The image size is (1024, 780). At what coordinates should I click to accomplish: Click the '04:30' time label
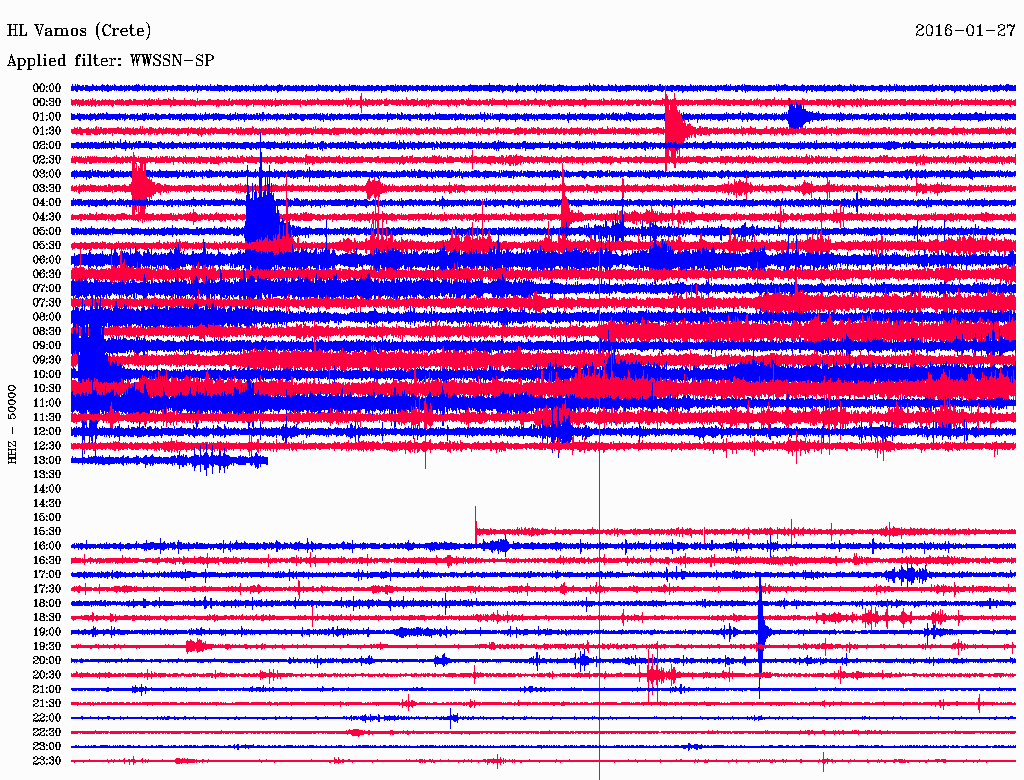47,217
